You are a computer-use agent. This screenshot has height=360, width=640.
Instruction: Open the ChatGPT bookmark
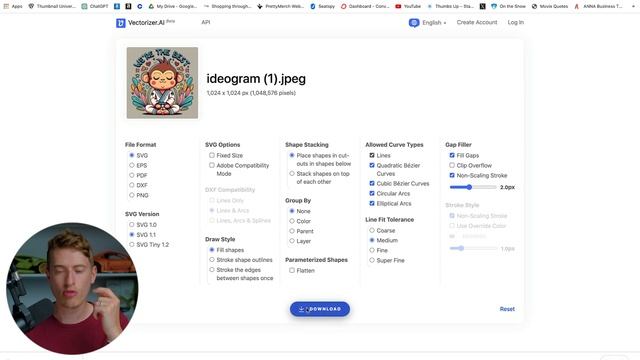[x=95, y=6]
